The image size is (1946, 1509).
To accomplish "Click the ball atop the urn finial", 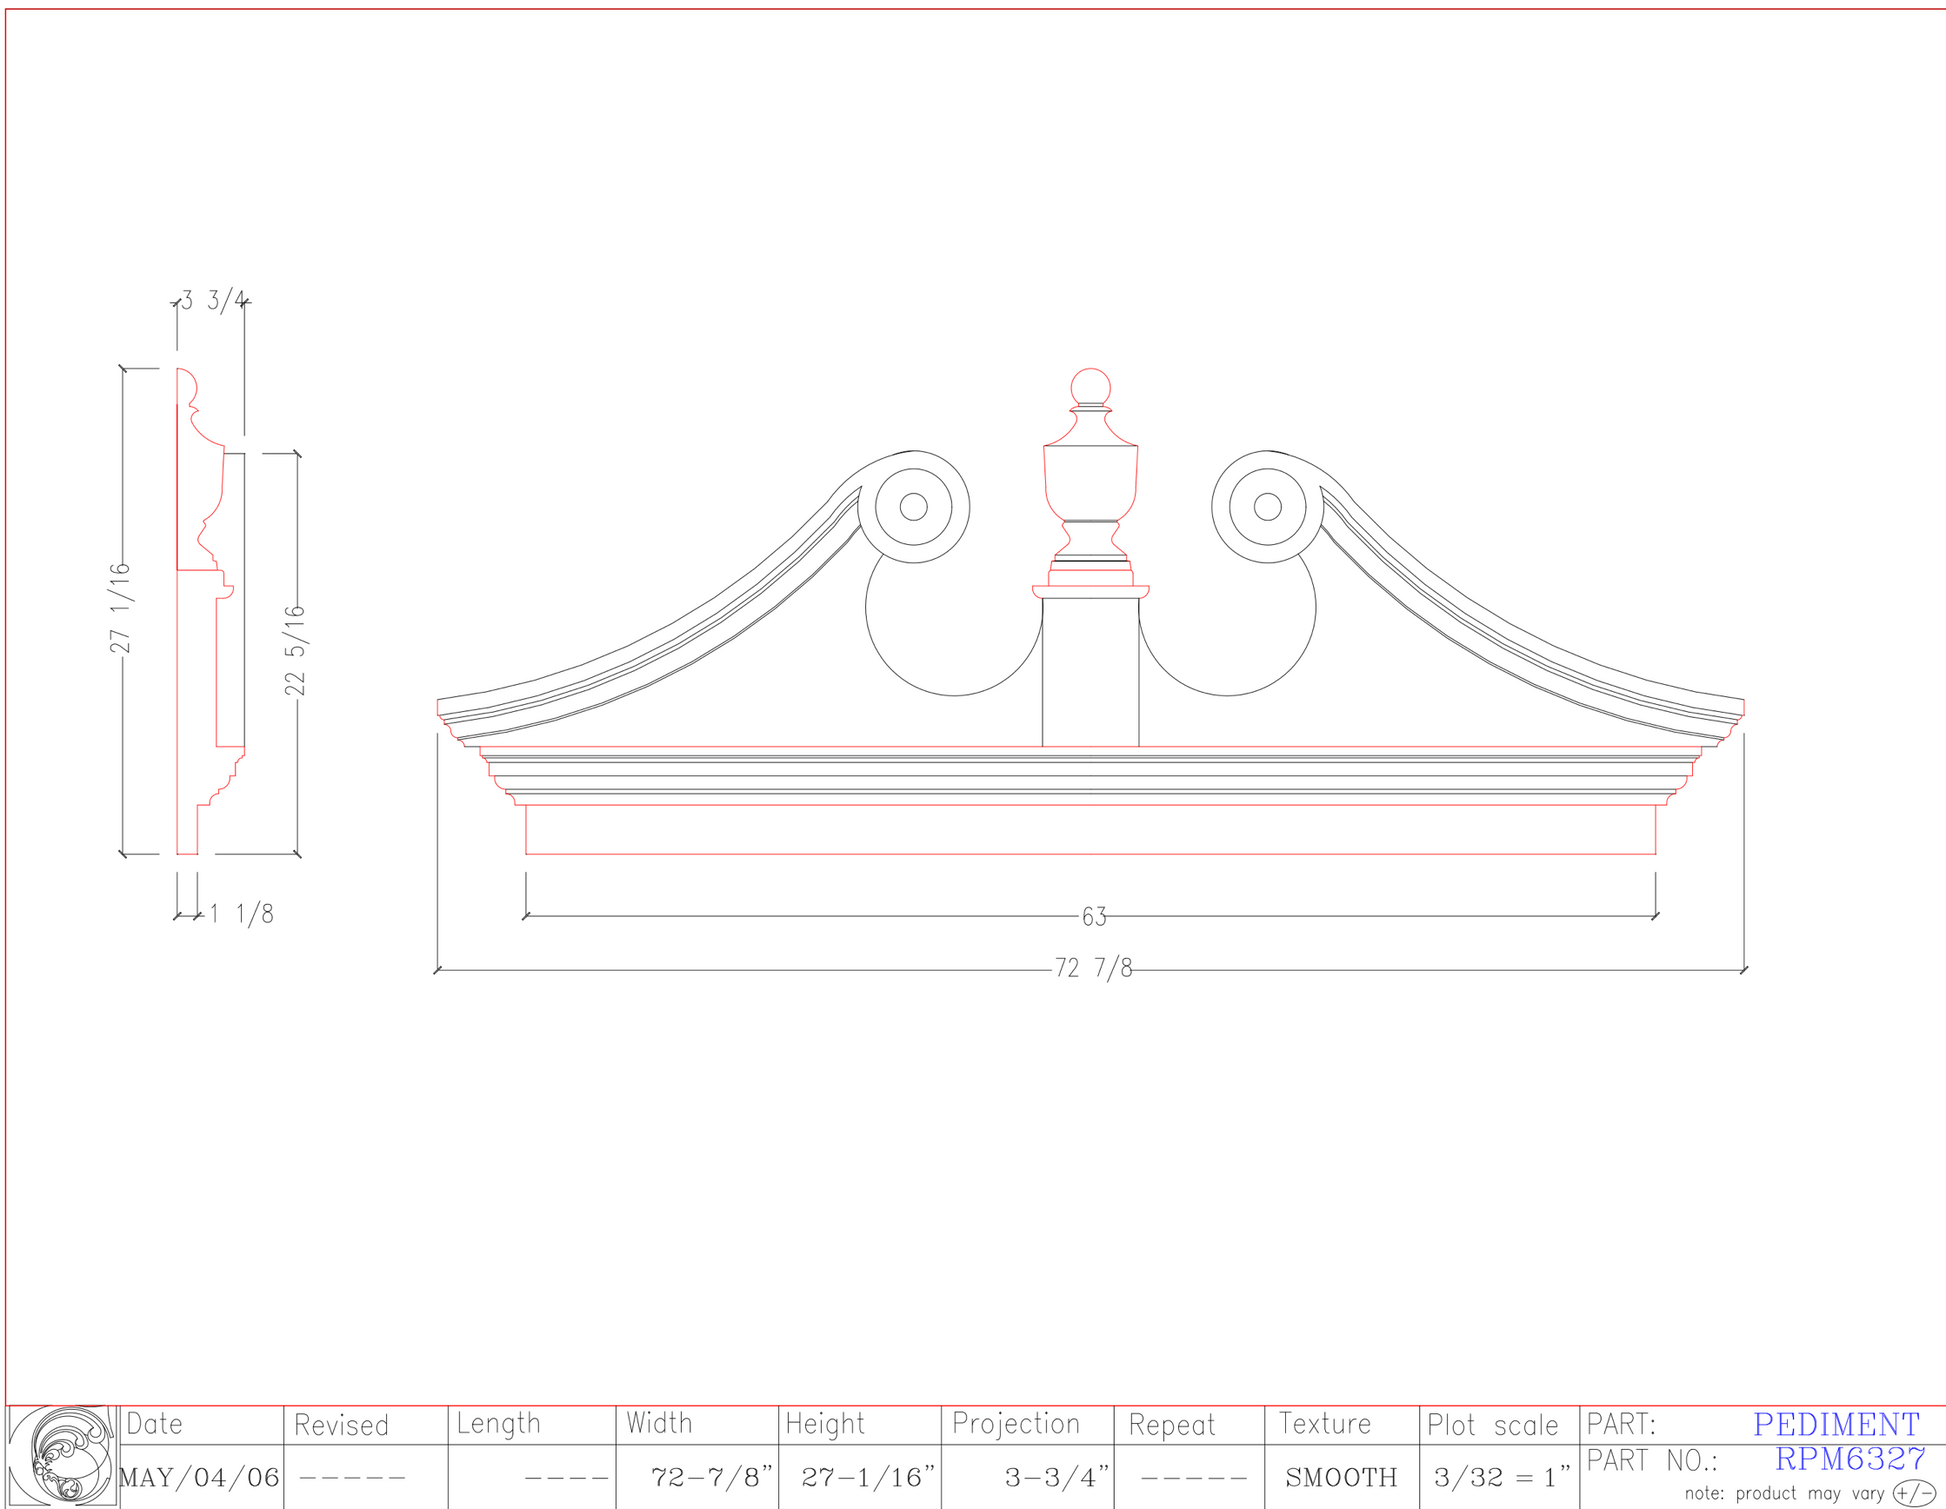I will 1090,387.
